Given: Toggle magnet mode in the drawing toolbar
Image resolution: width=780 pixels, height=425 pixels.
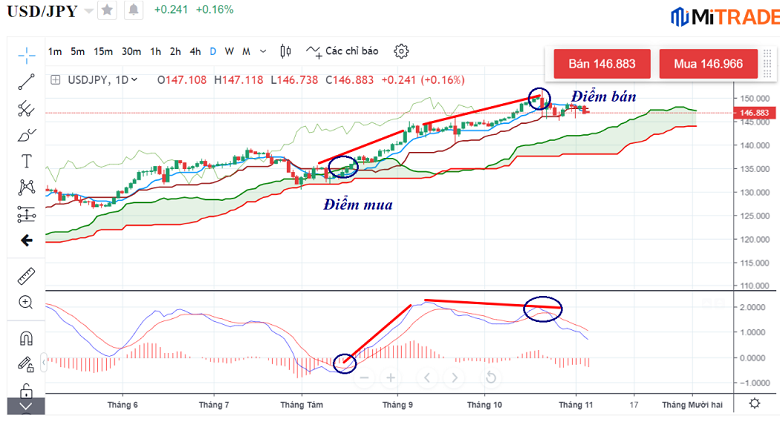Looking at the screenshot, I should 27,338.
